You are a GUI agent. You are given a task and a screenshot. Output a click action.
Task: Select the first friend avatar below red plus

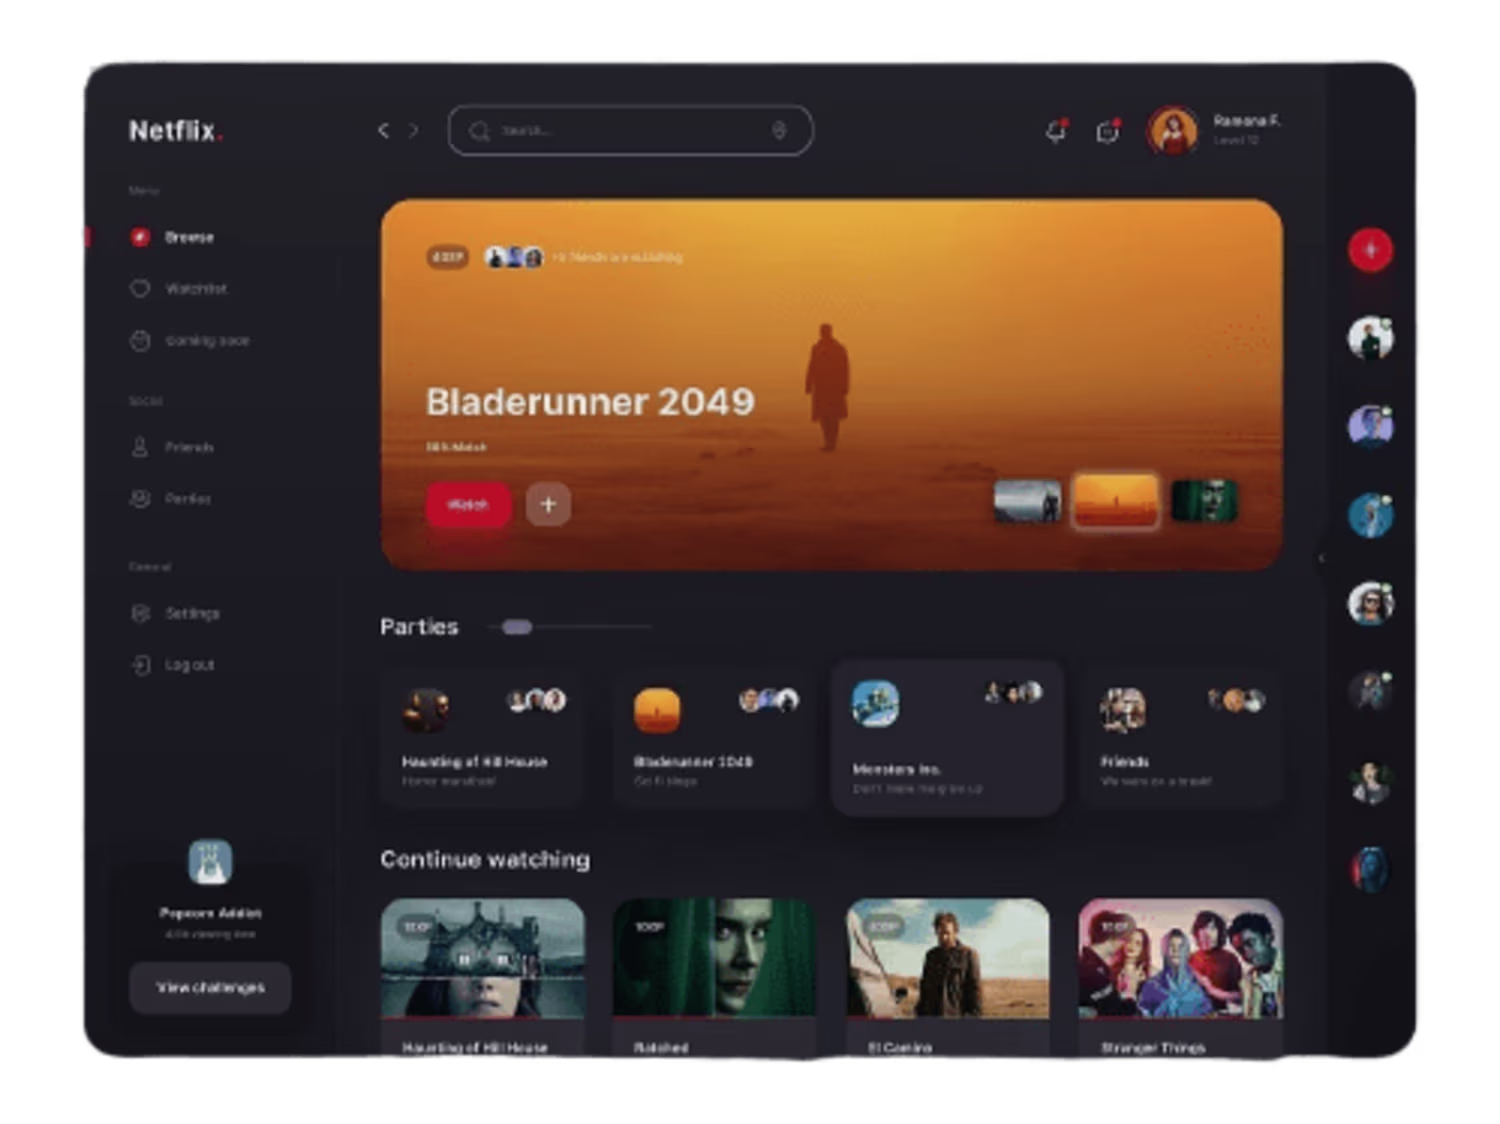pos(1370,338)
